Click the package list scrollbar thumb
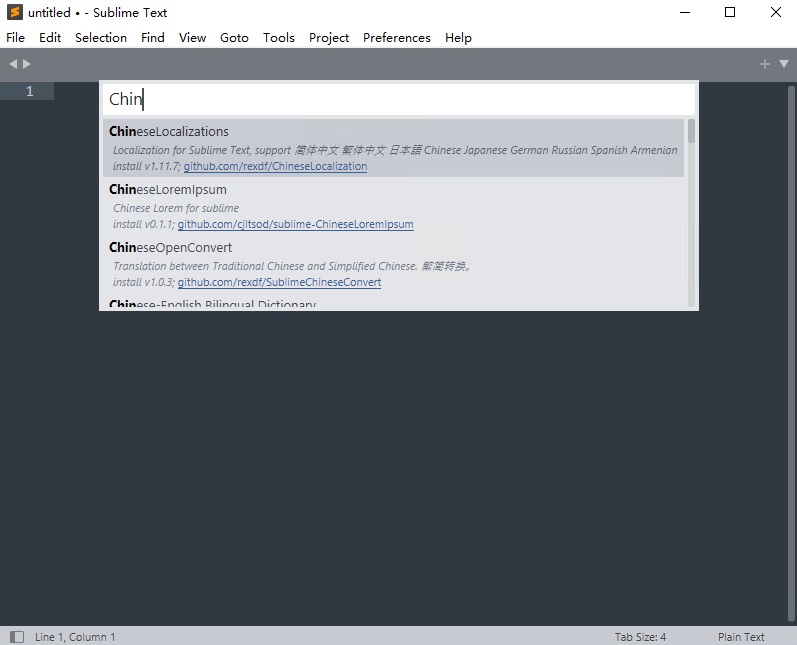797x645 pixels. 691,131
